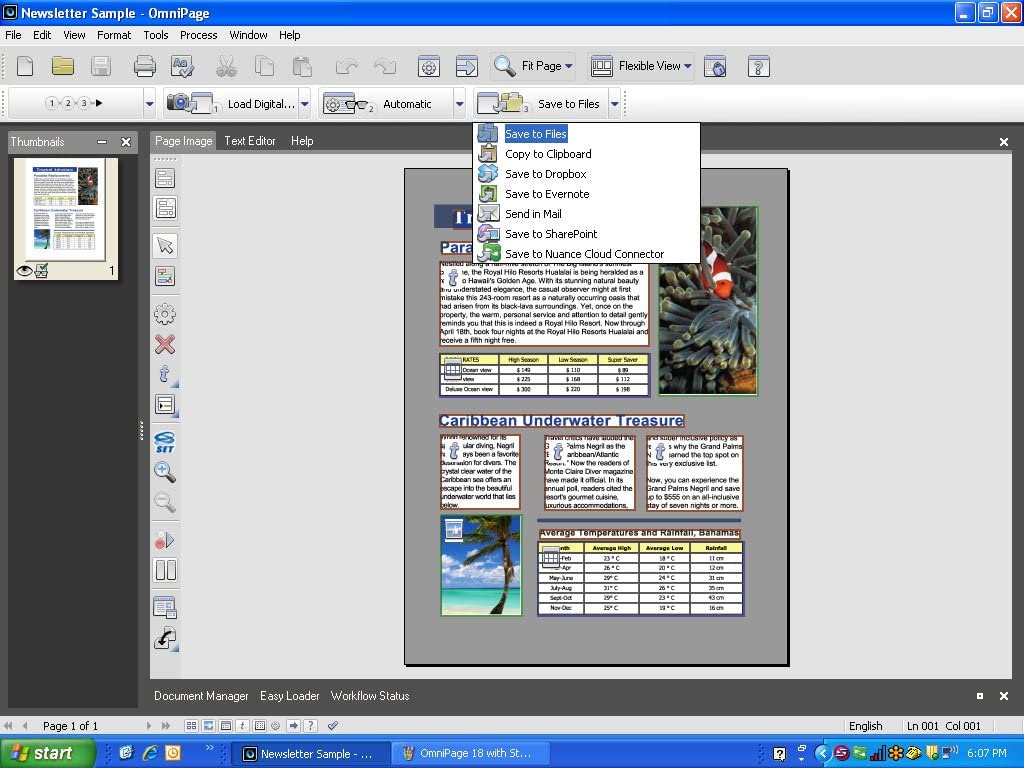Select page 1 thumbnail in Thumbnails panel
This screenshot has width=1024, height=768.
[67, 208]
